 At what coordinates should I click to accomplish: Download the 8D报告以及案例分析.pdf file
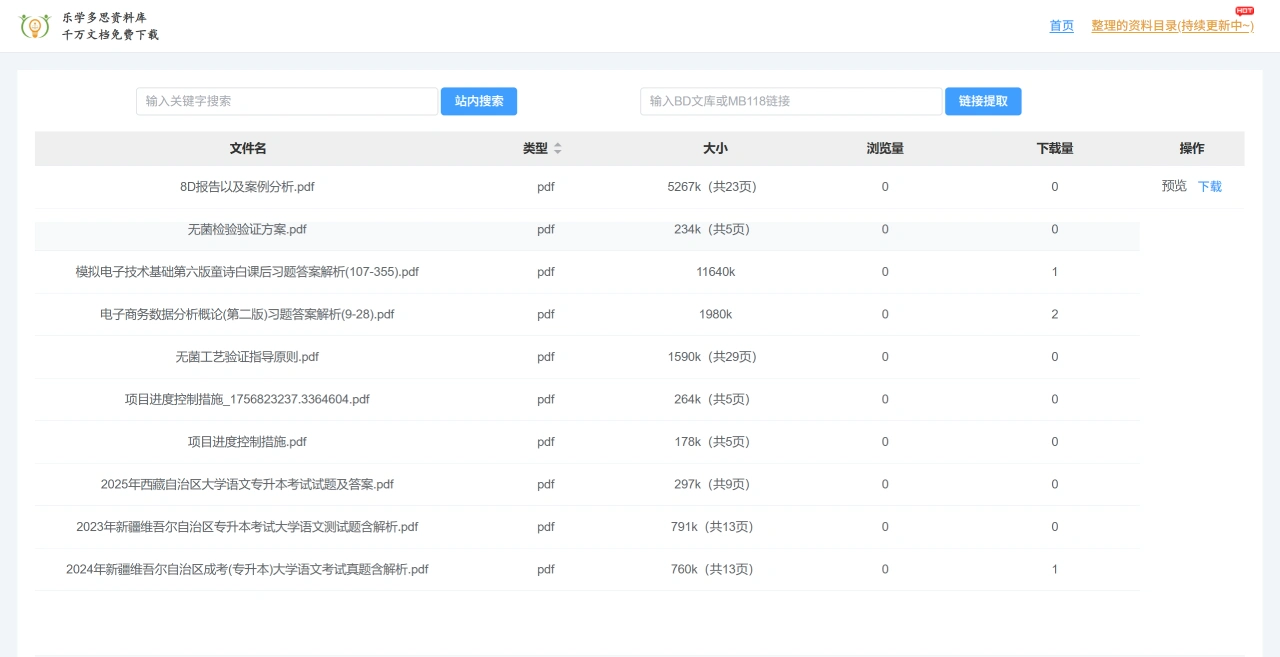(x=1210, y=186)
